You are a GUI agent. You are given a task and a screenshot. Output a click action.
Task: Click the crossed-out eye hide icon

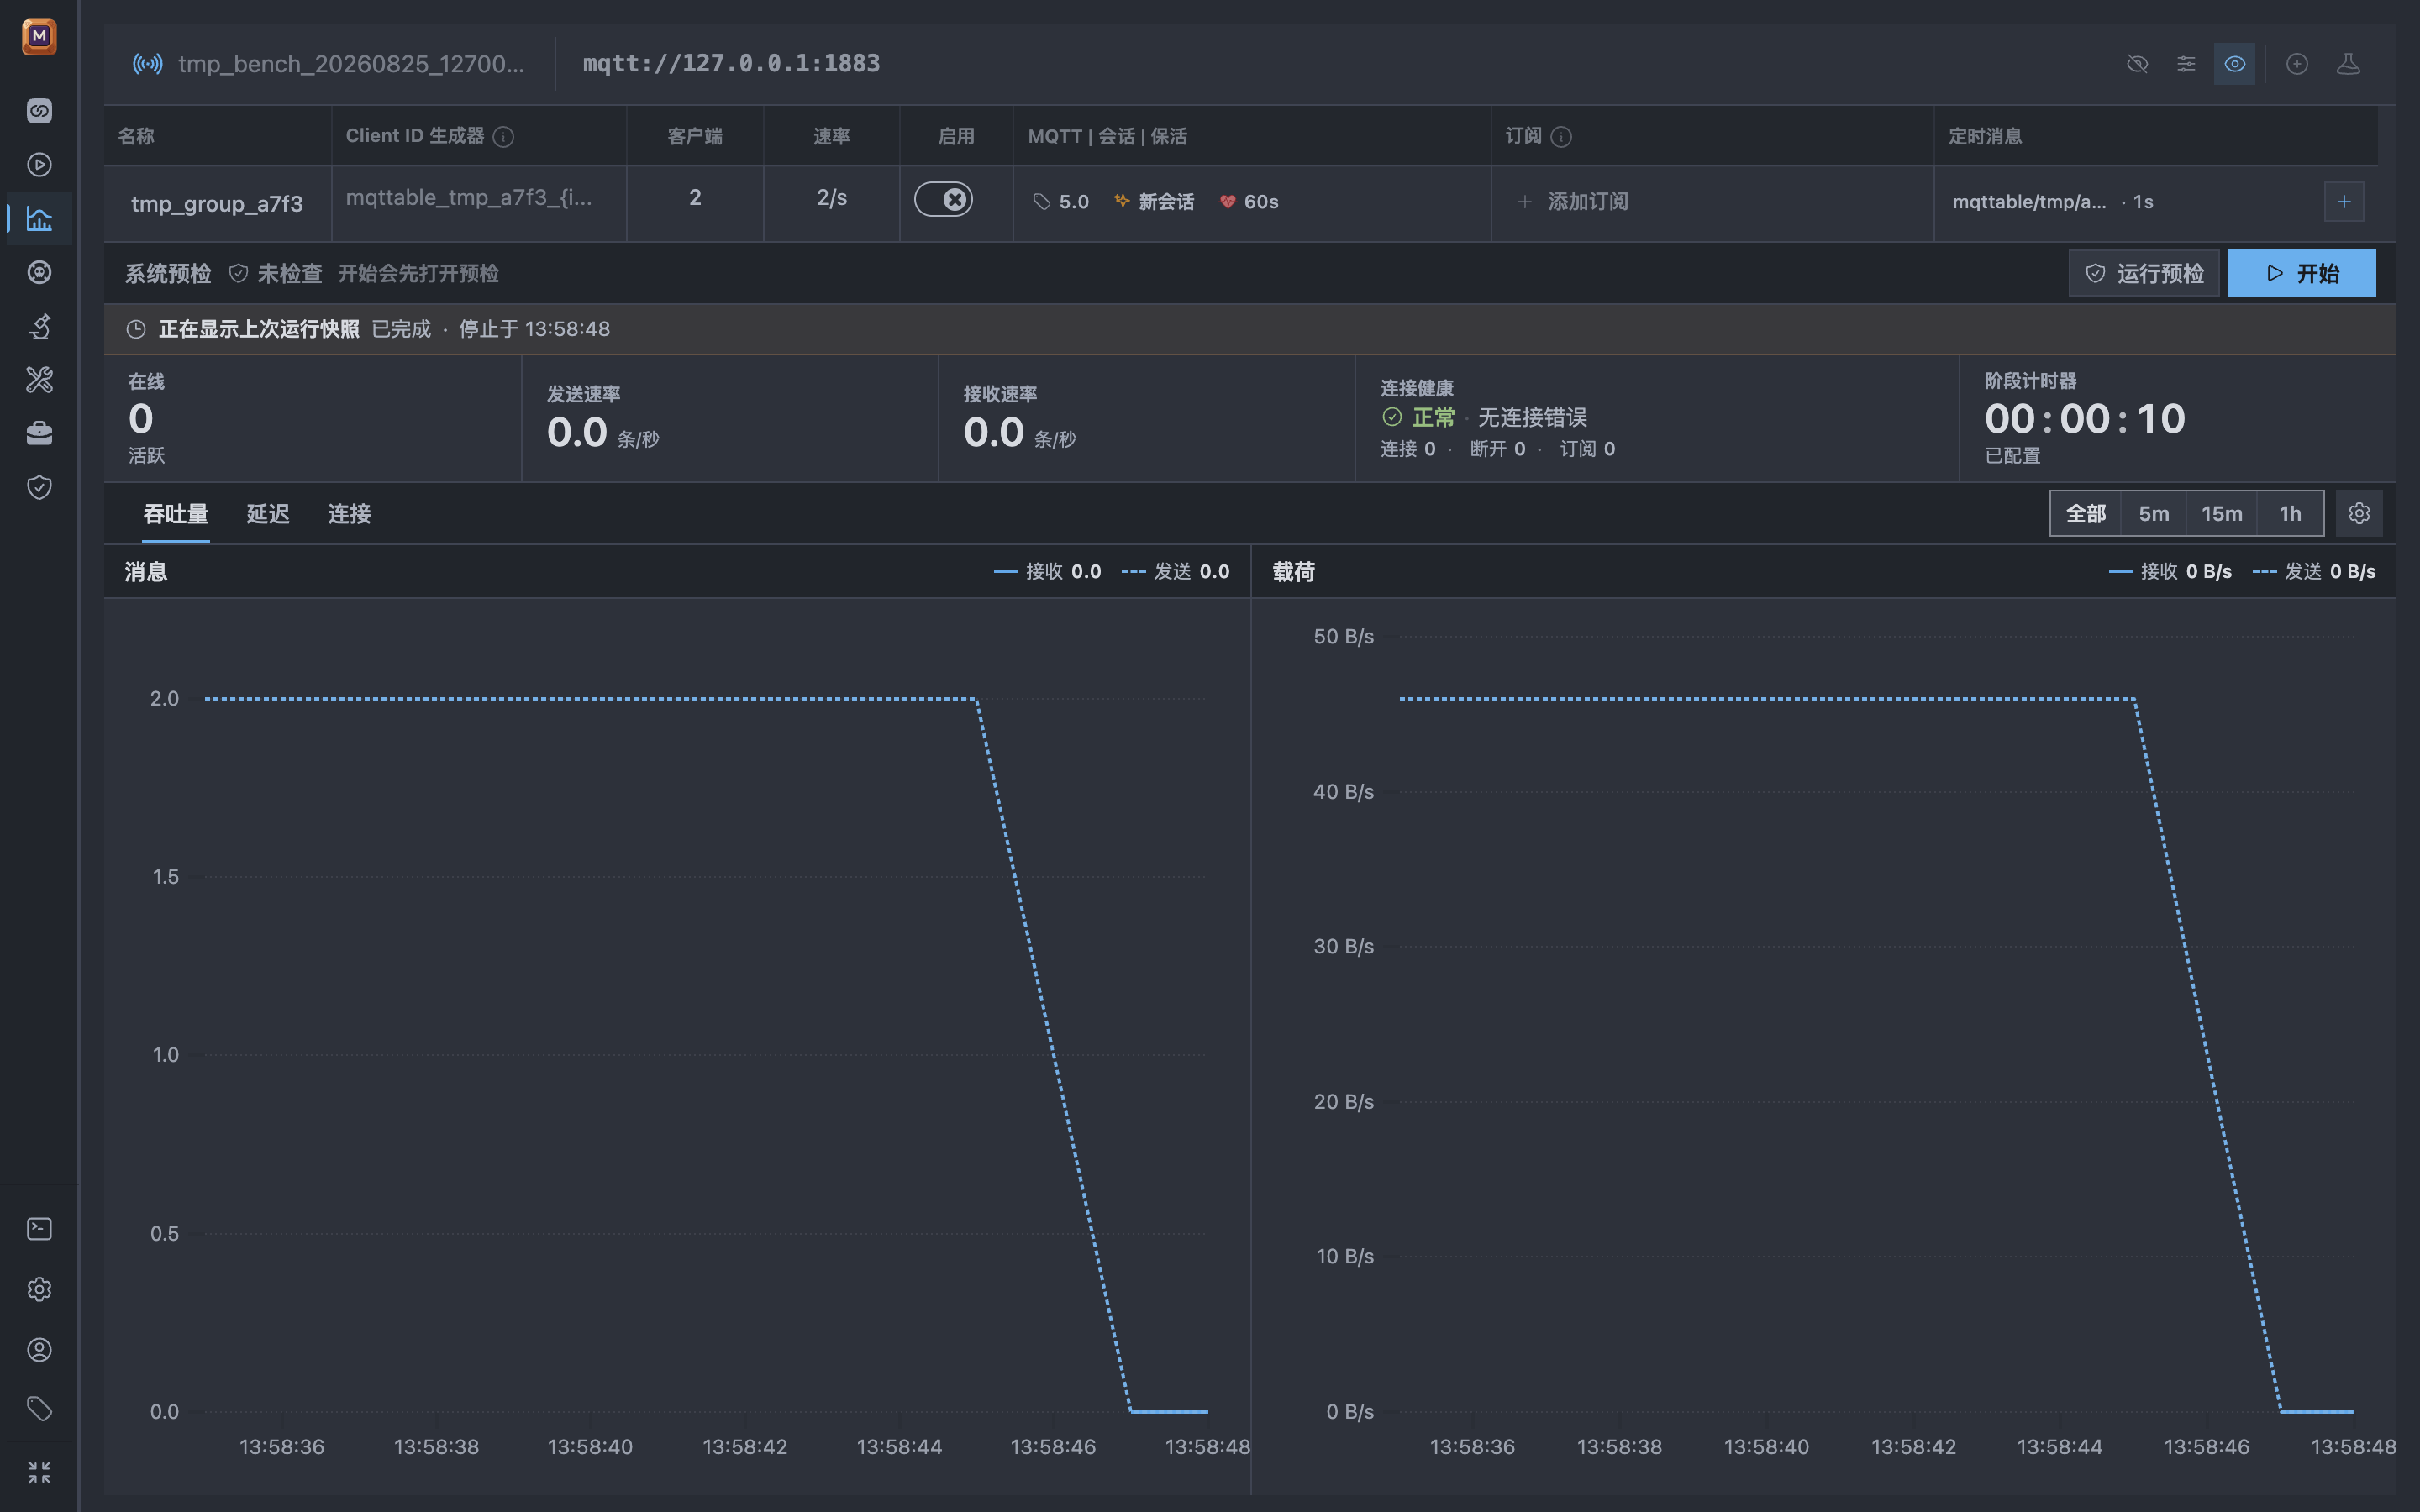[2137, 64]
